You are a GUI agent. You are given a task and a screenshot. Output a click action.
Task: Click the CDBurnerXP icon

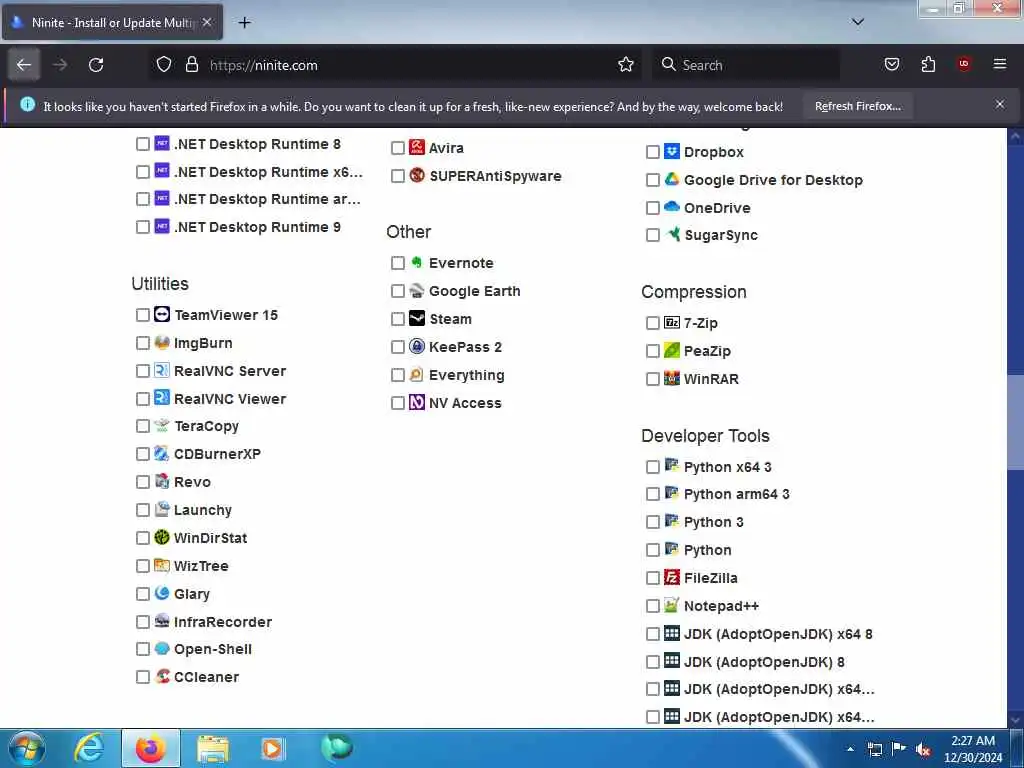click(162, 453)
